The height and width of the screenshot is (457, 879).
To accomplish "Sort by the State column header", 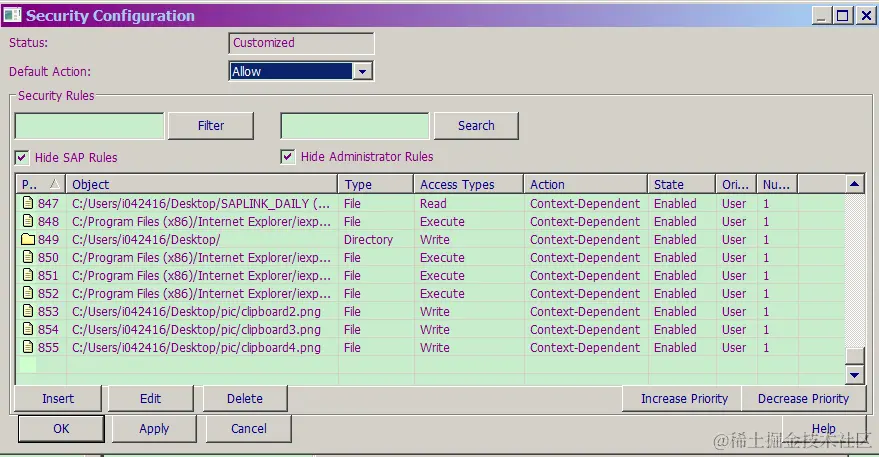I will (682, 184).
